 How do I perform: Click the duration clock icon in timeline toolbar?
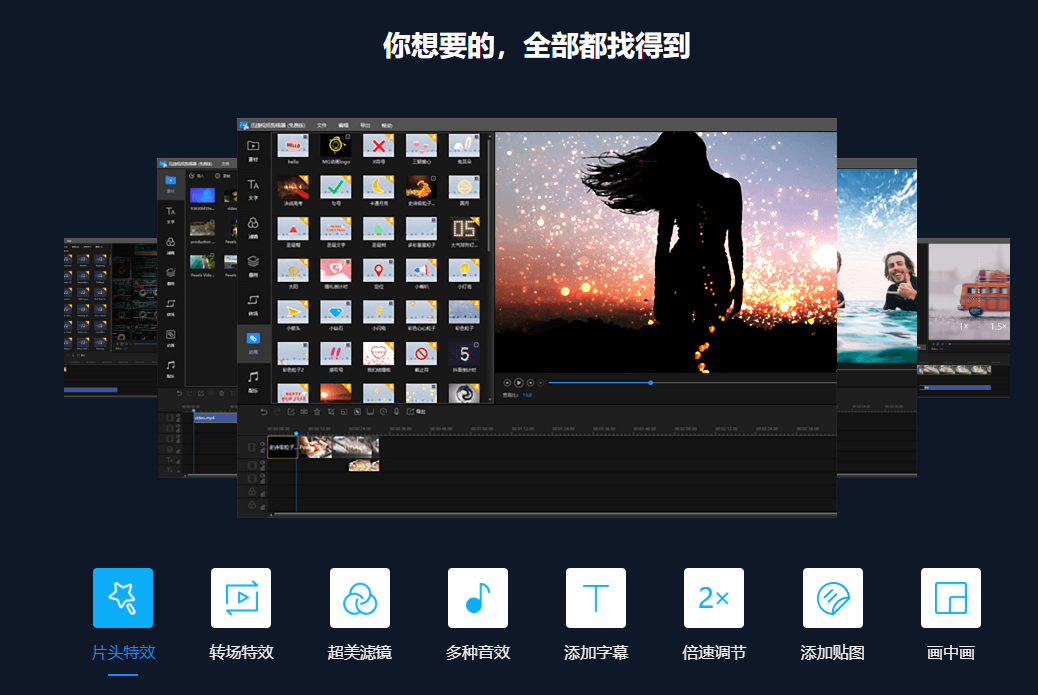point(383,412)
